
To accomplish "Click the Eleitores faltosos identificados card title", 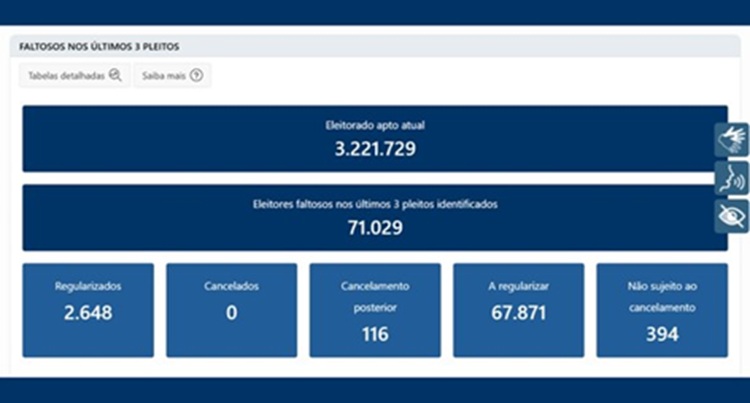I will [375, 204].
